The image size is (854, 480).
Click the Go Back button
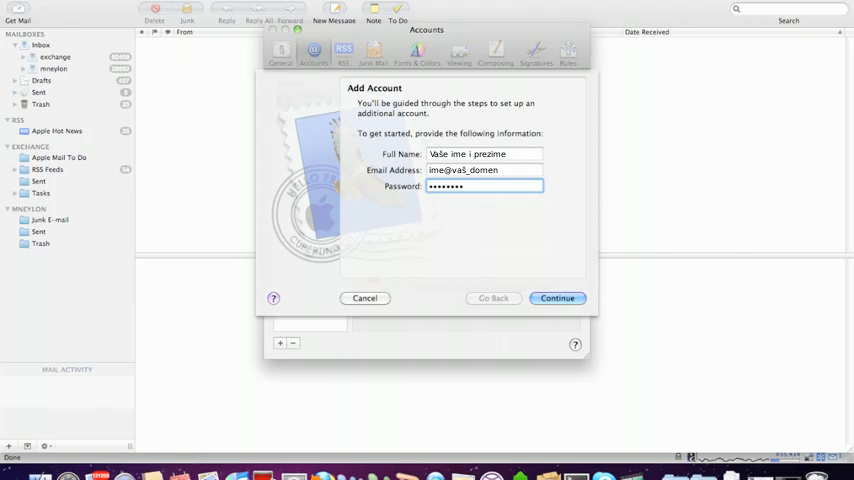point(493,299)
